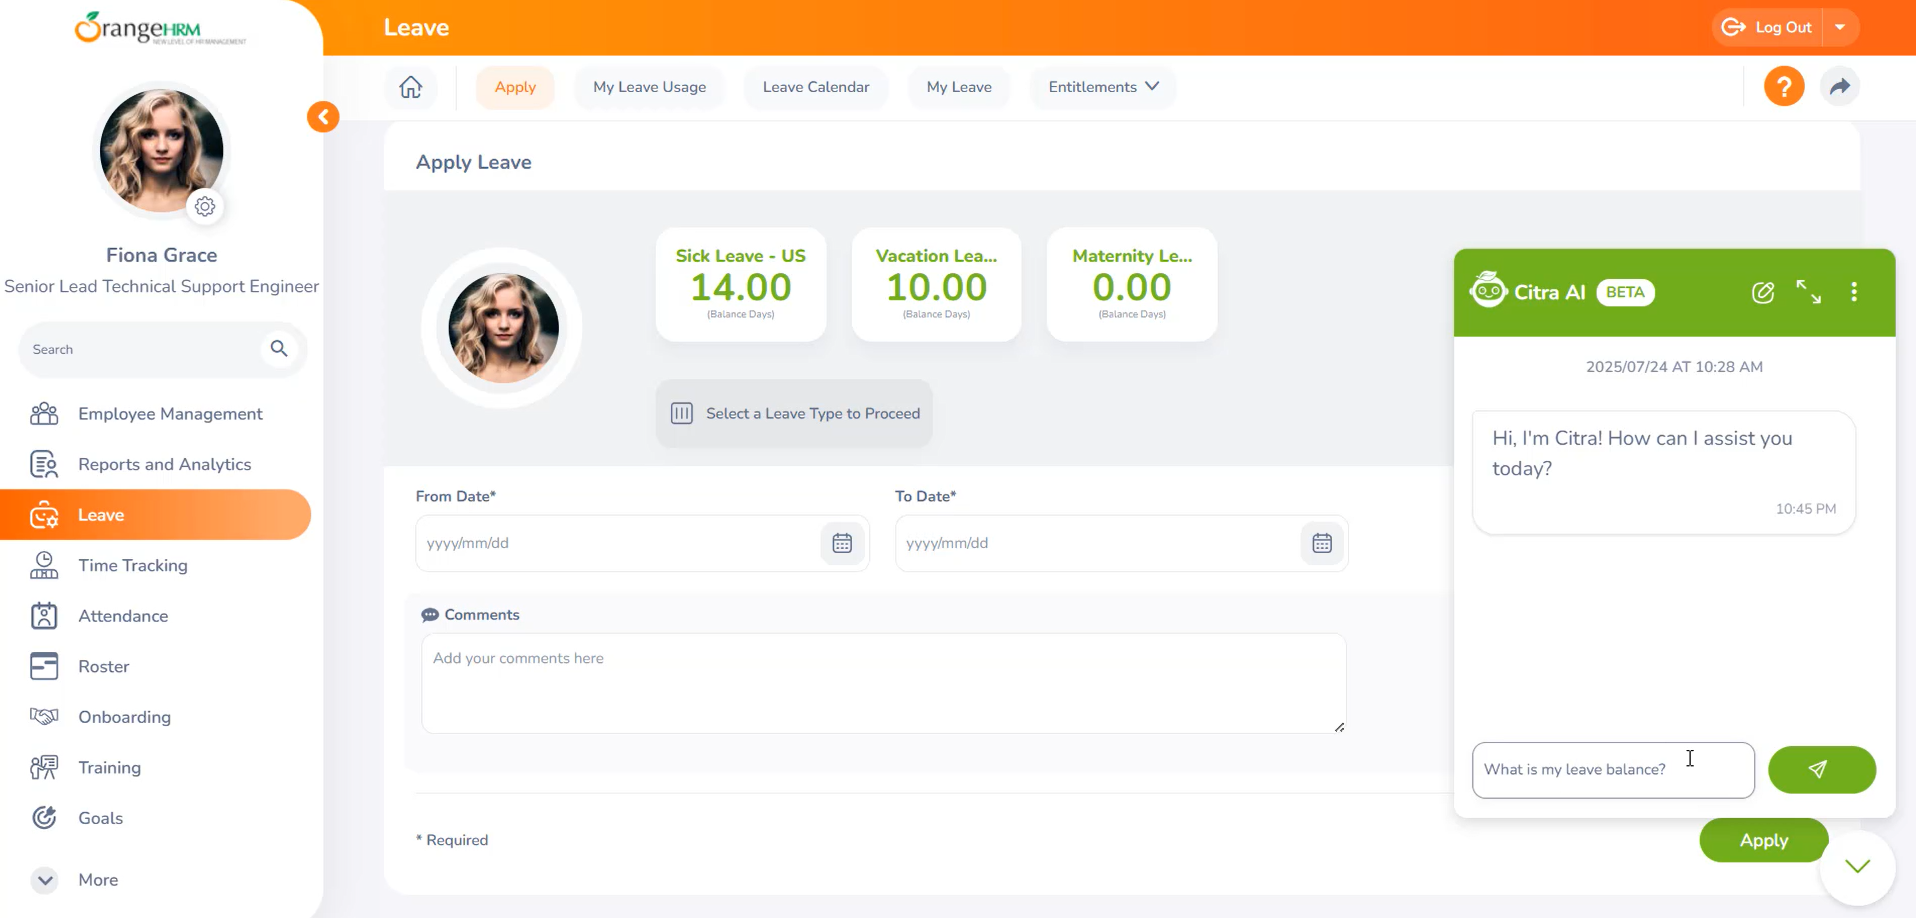Image resolution: width=1916 pixels, height=918 pixels.
Task: Collapse the left sidebar panel
Action: 323,117
